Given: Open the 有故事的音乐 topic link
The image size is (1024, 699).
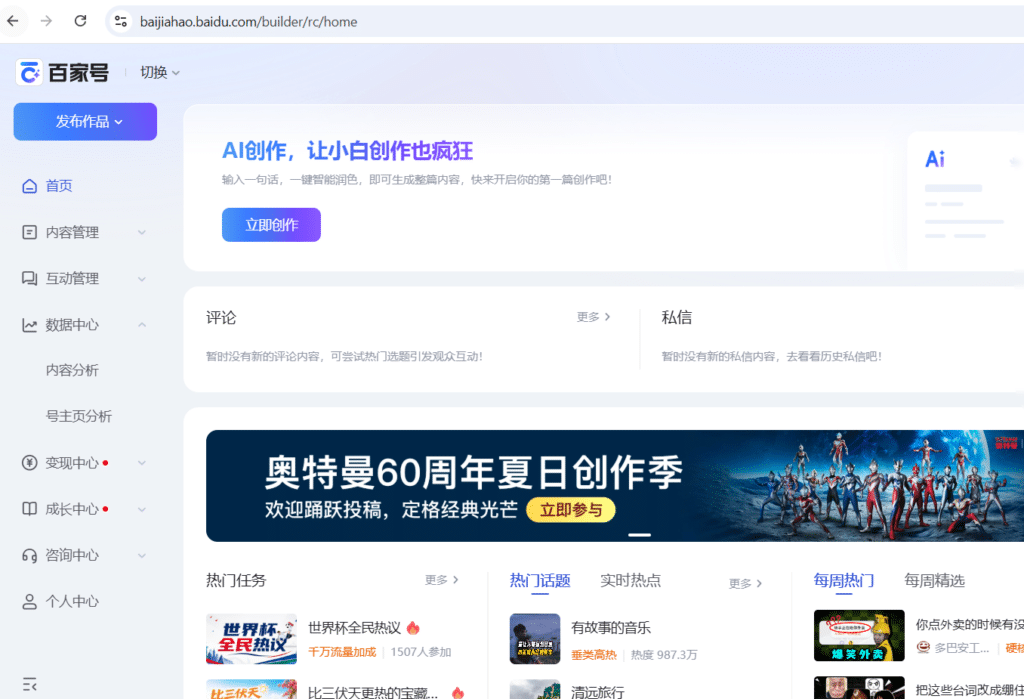Looking at the screenshot, I should pos(611,628).
